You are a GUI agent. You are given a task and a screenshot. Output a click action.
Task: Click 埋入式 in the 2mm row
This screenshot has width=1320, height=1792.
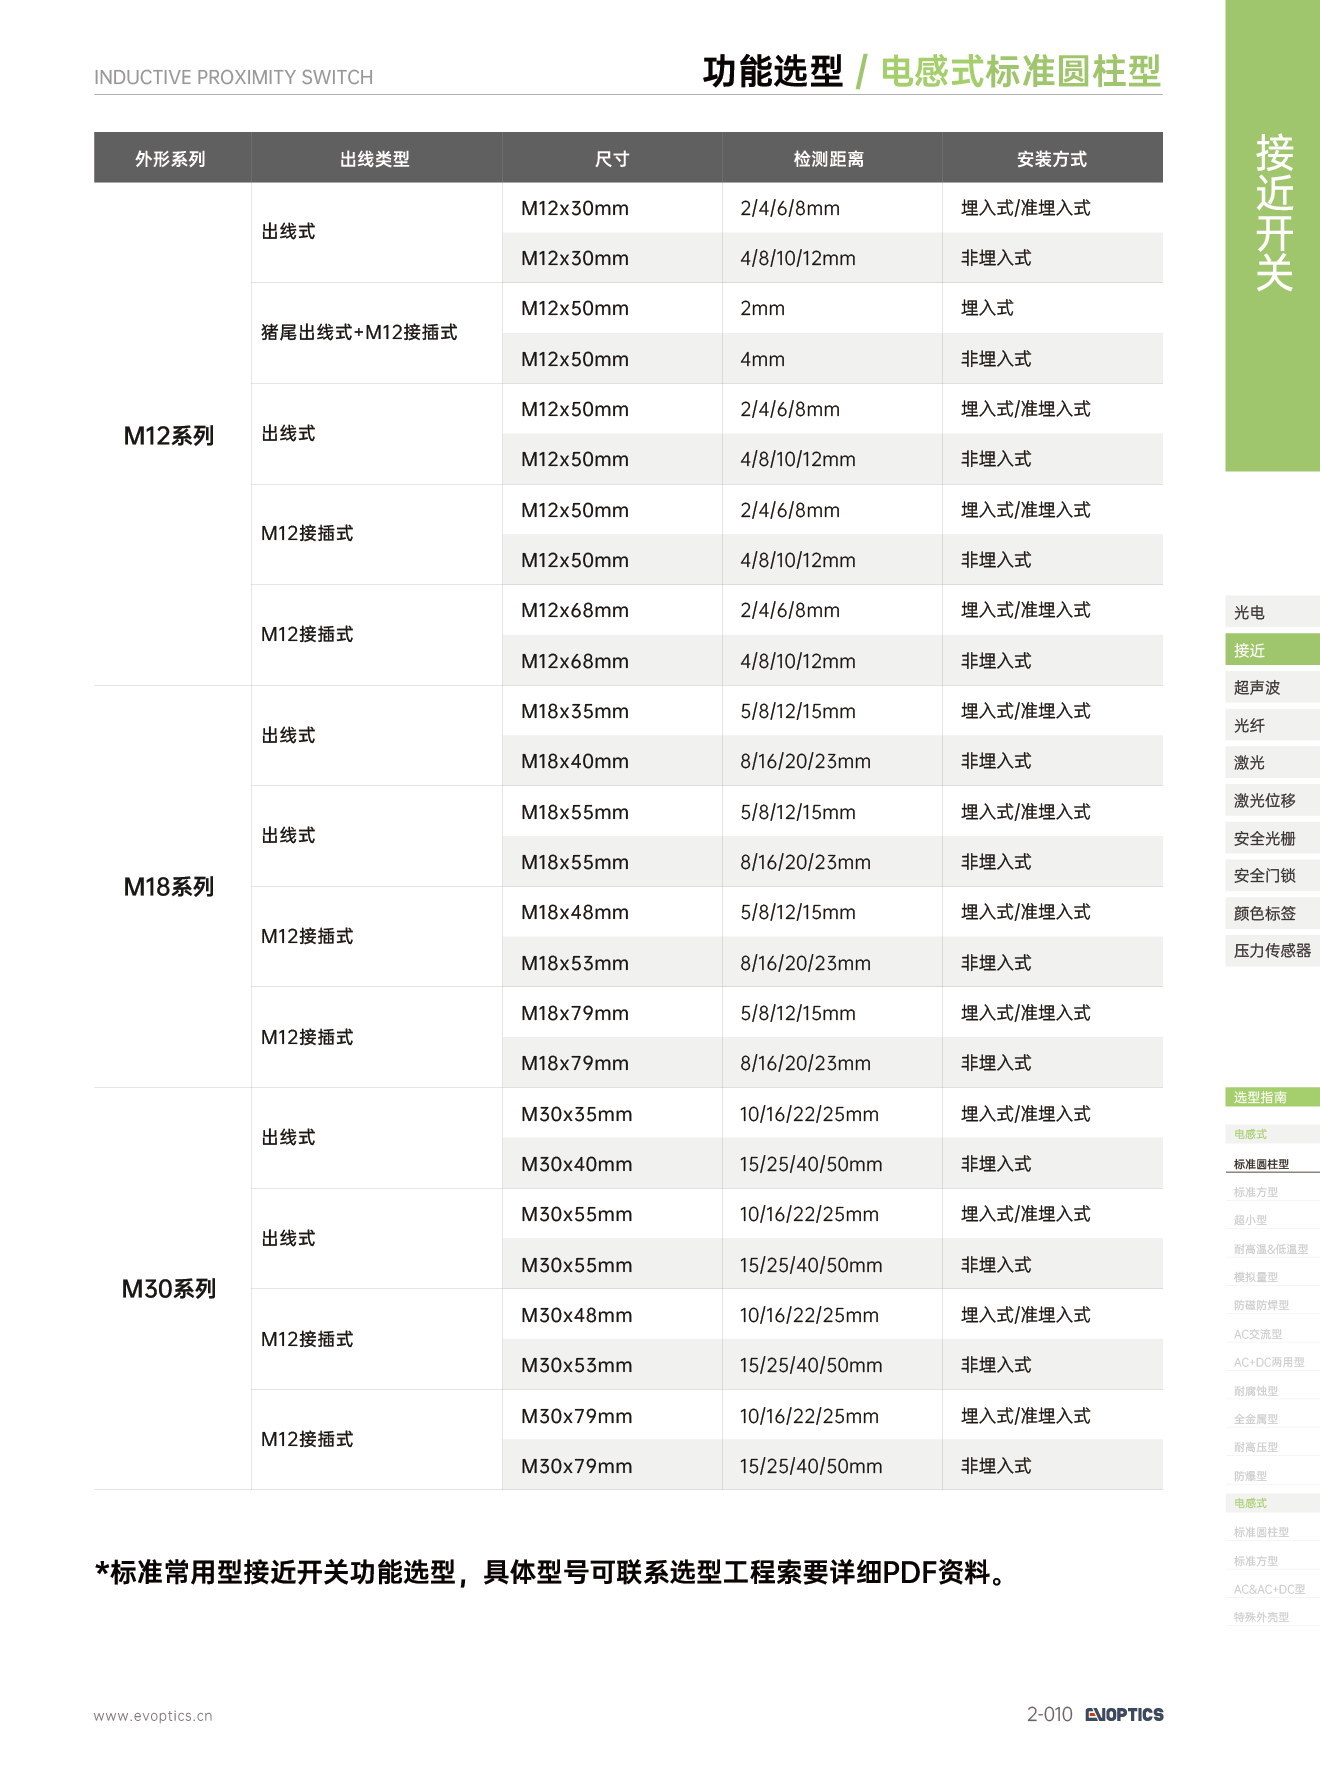click(x=1052, y=308)
